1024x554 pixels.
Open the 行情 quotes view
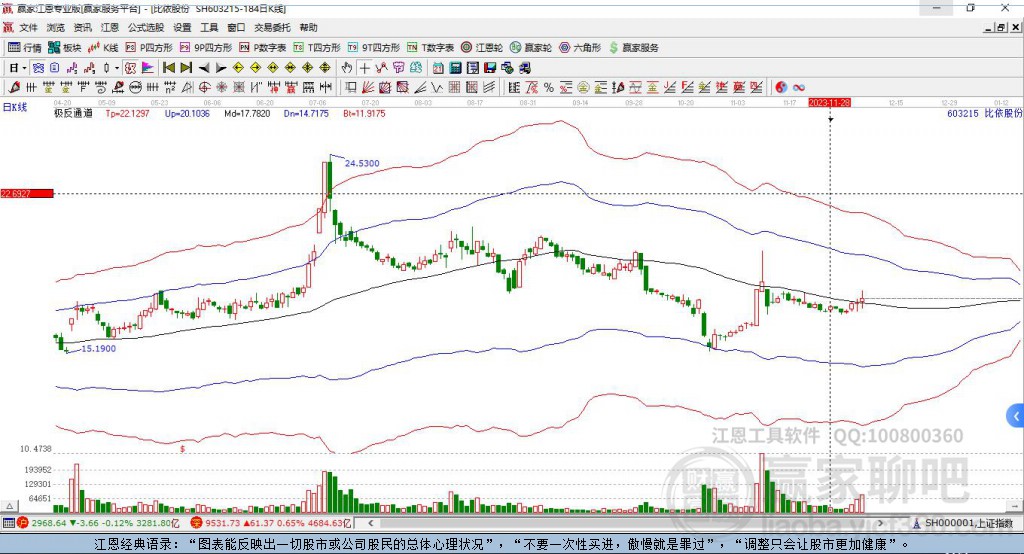25,48
